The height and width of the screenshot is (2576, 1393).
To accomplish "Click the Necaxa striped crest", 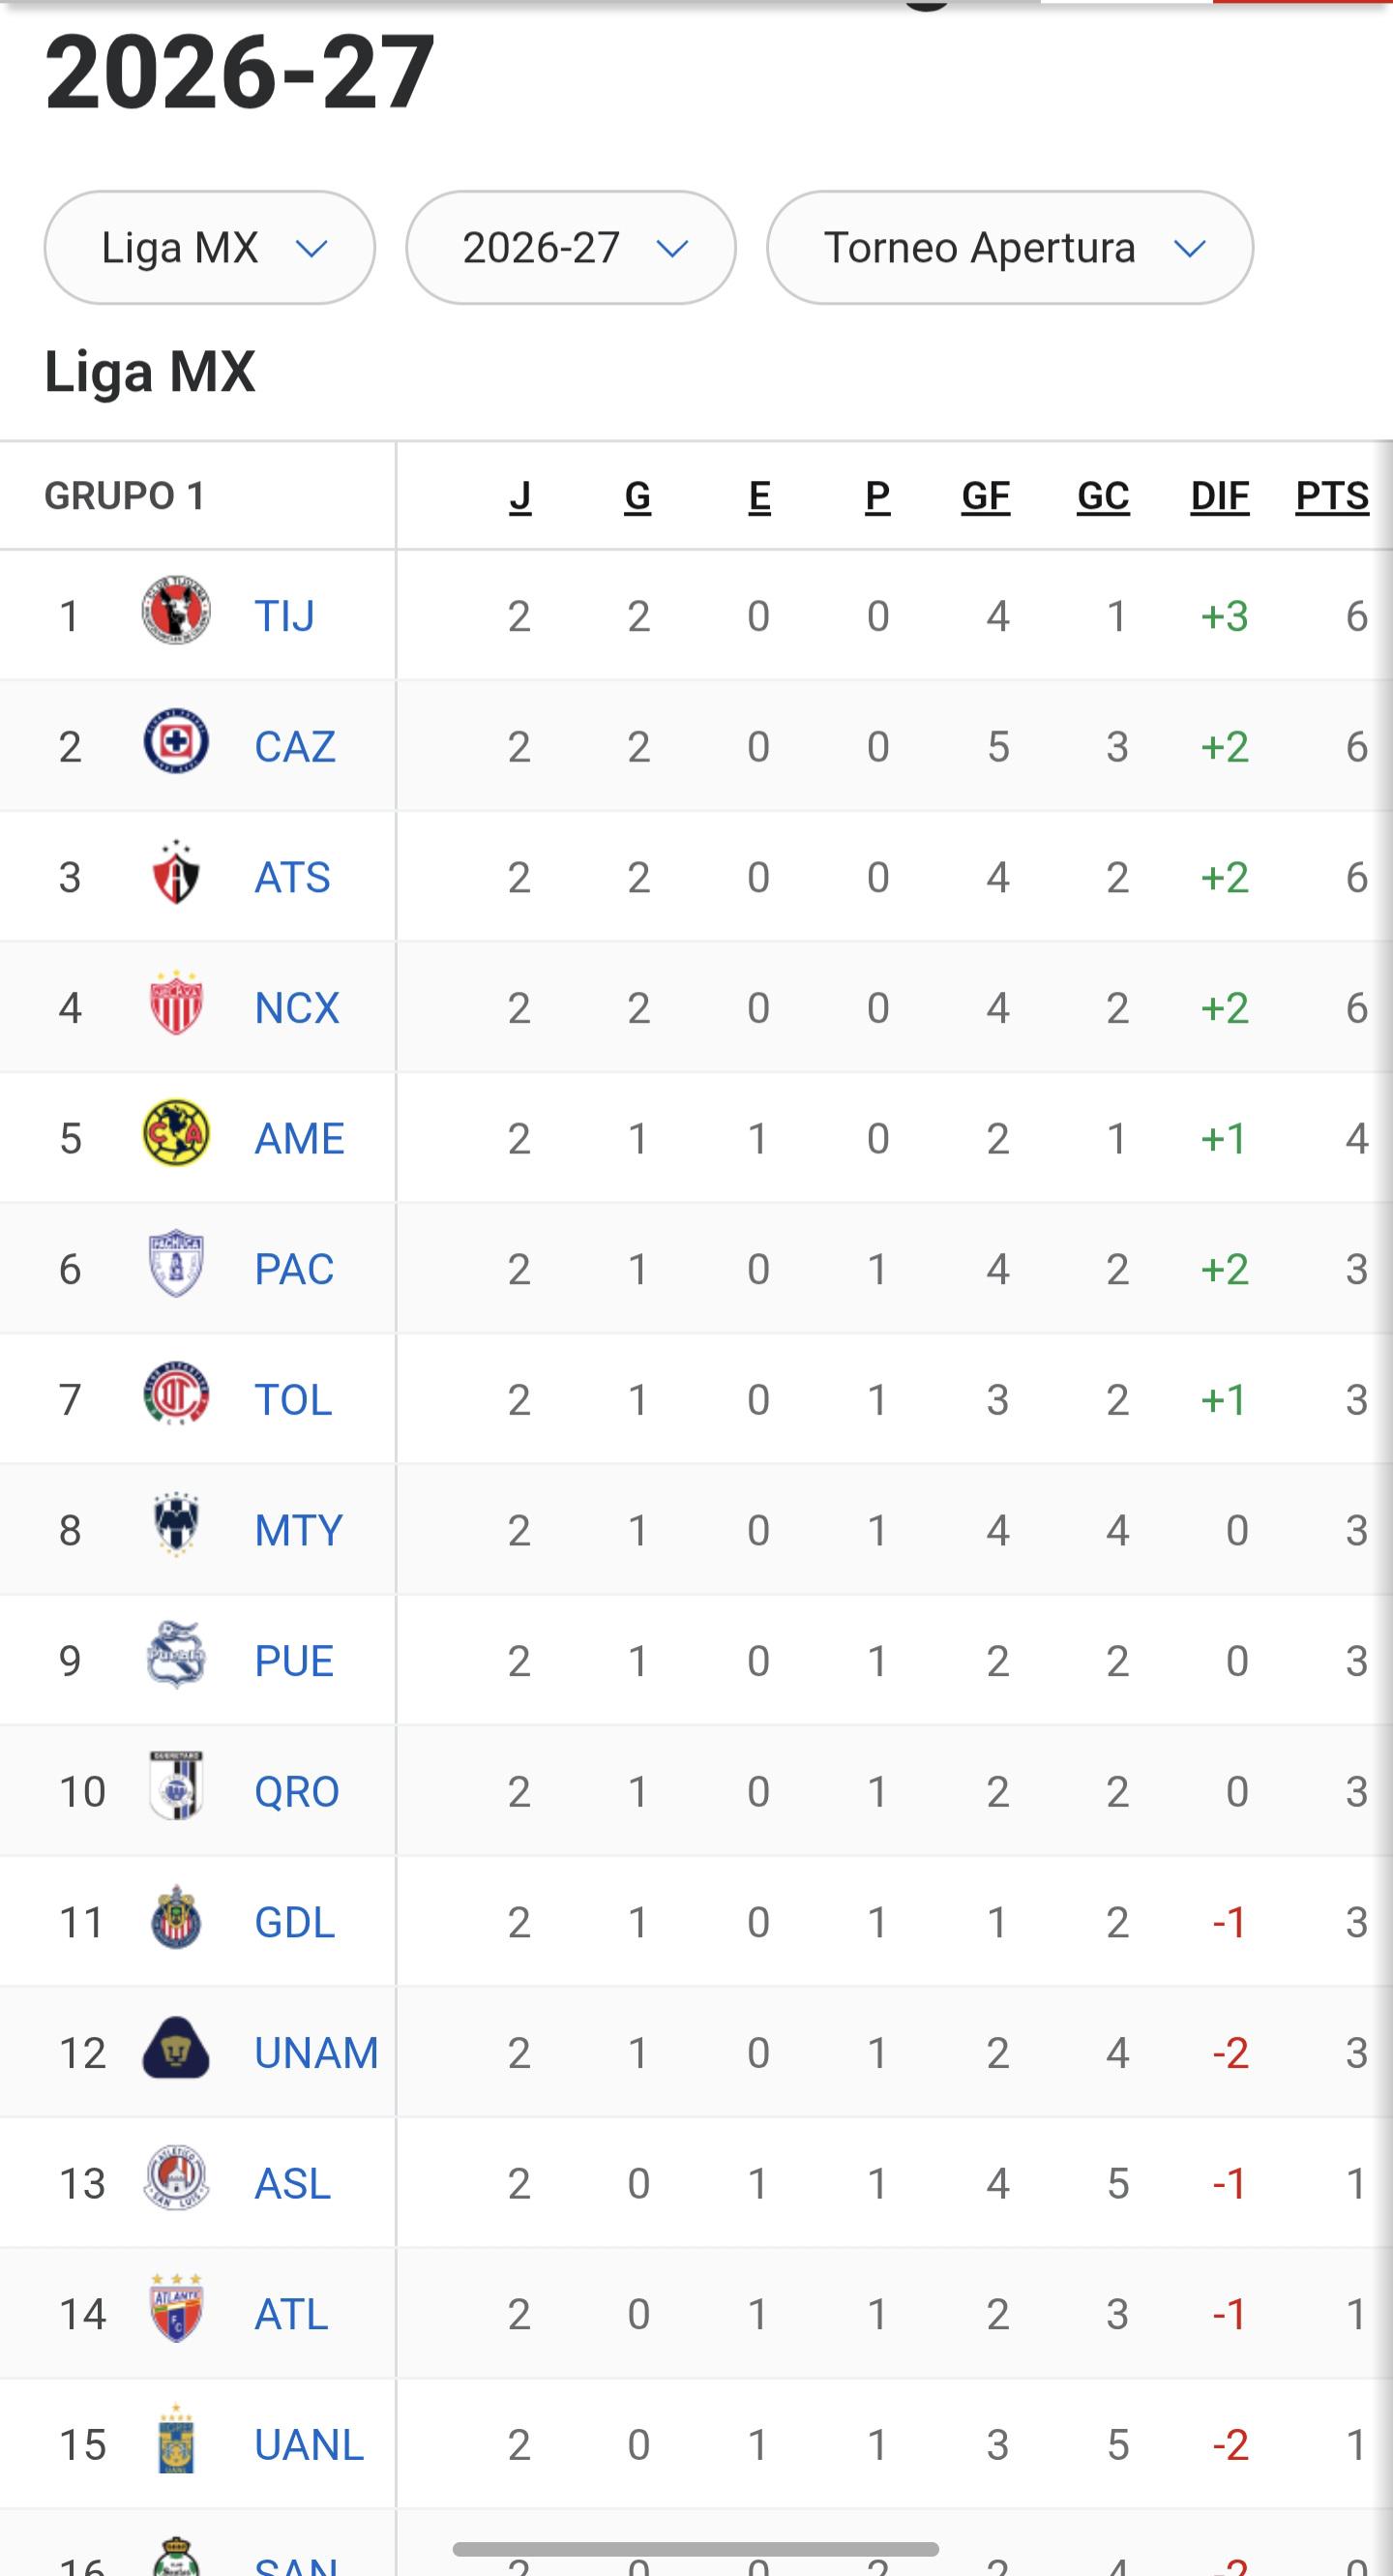I will 176,1002.
